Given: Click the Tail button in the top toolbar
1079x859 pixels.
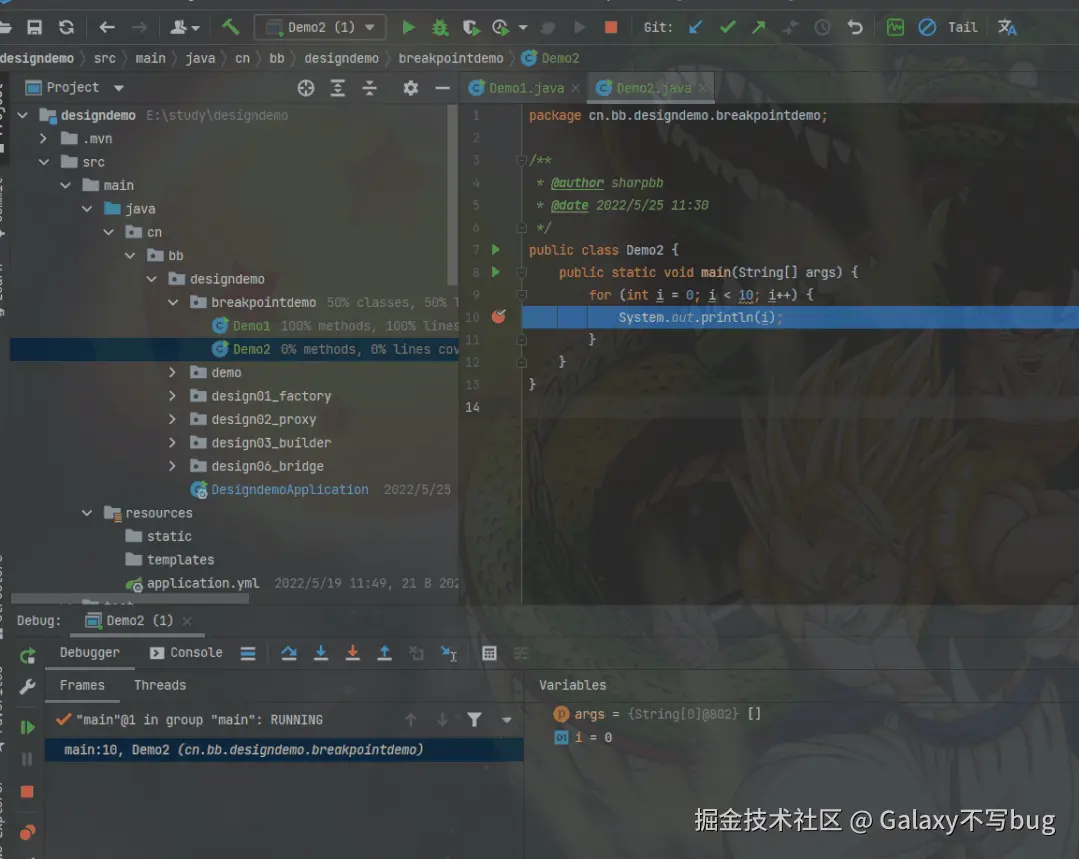Looking at the screenshot, I should 962,28.
